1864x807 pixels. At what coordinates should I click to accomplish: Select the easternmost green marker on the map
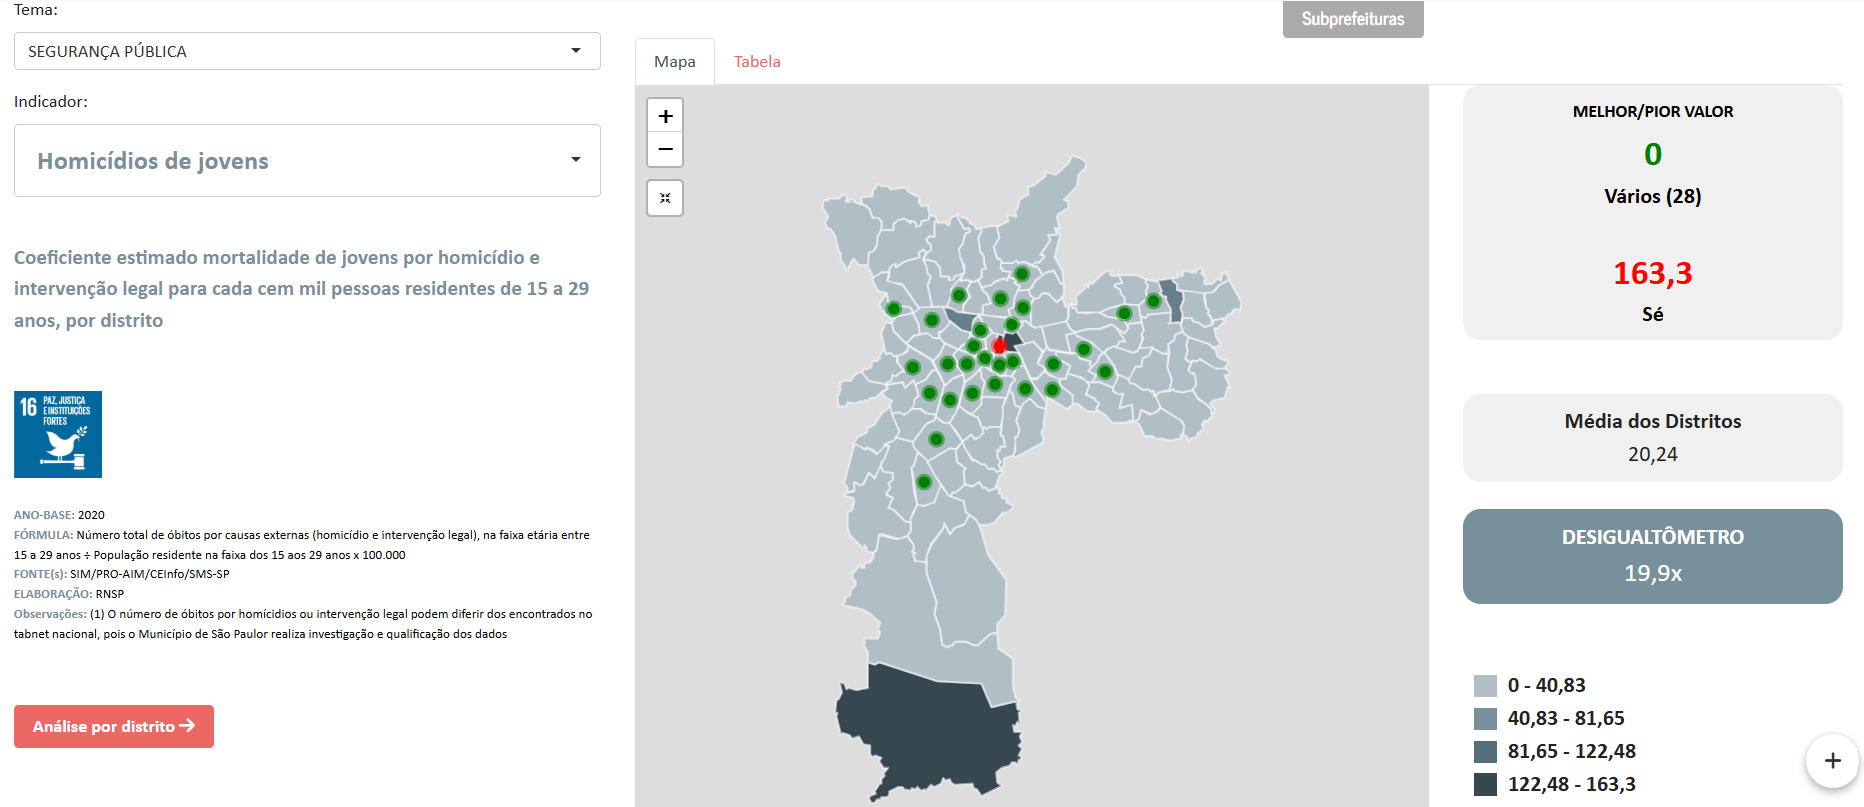point(1153,301)
